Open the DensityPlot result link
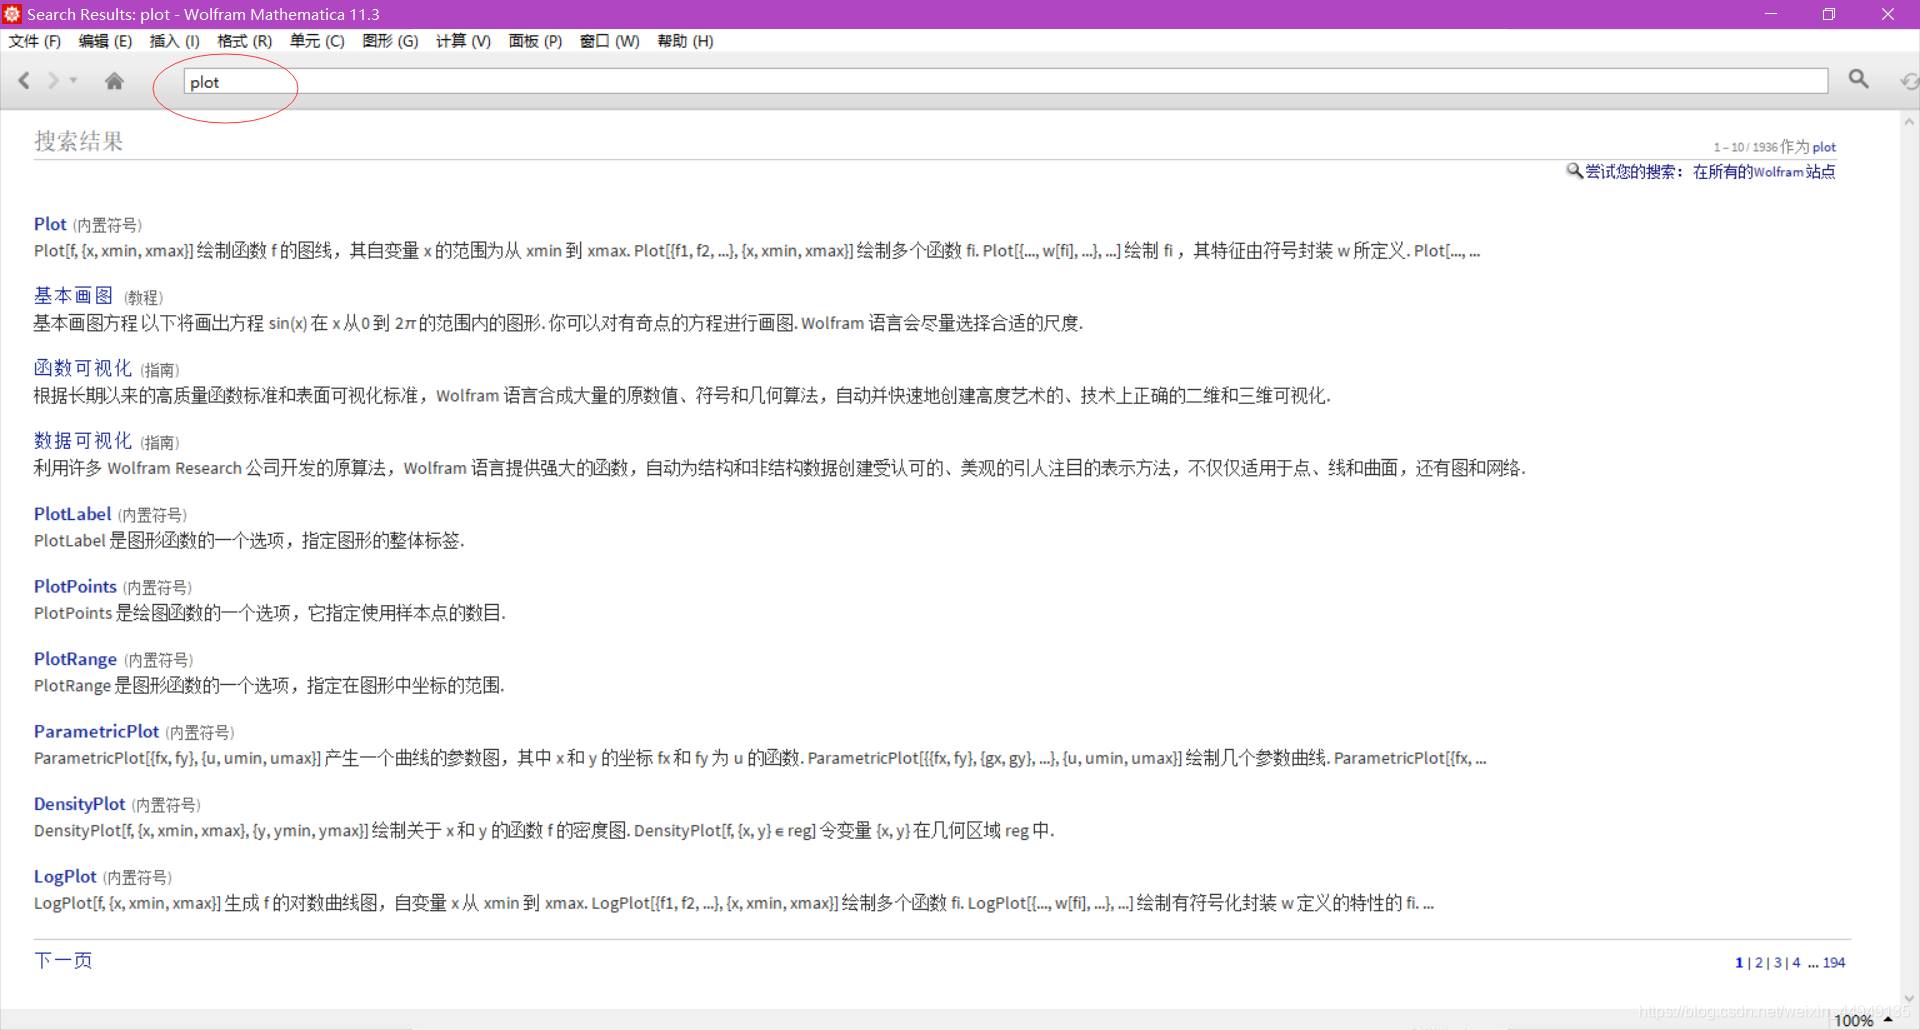The width and height of the screenshot is (1920, 1030). pos(79,804)
